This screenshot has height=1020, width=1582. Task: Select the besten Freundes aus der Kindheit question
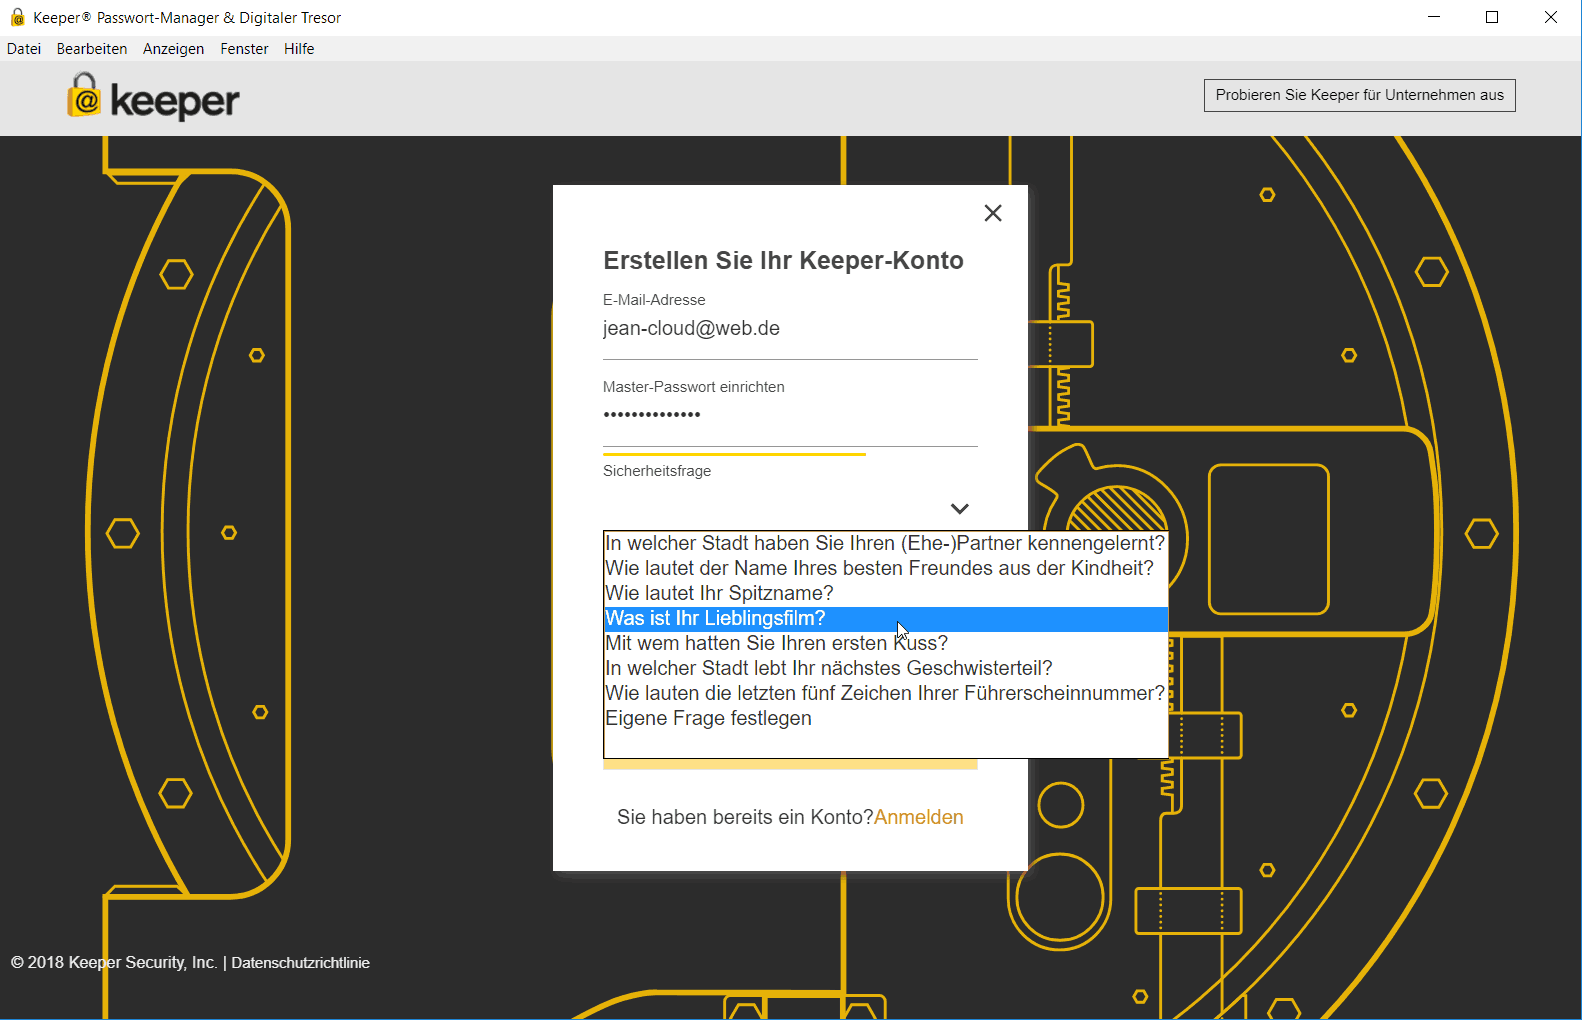tap(886, 568)
